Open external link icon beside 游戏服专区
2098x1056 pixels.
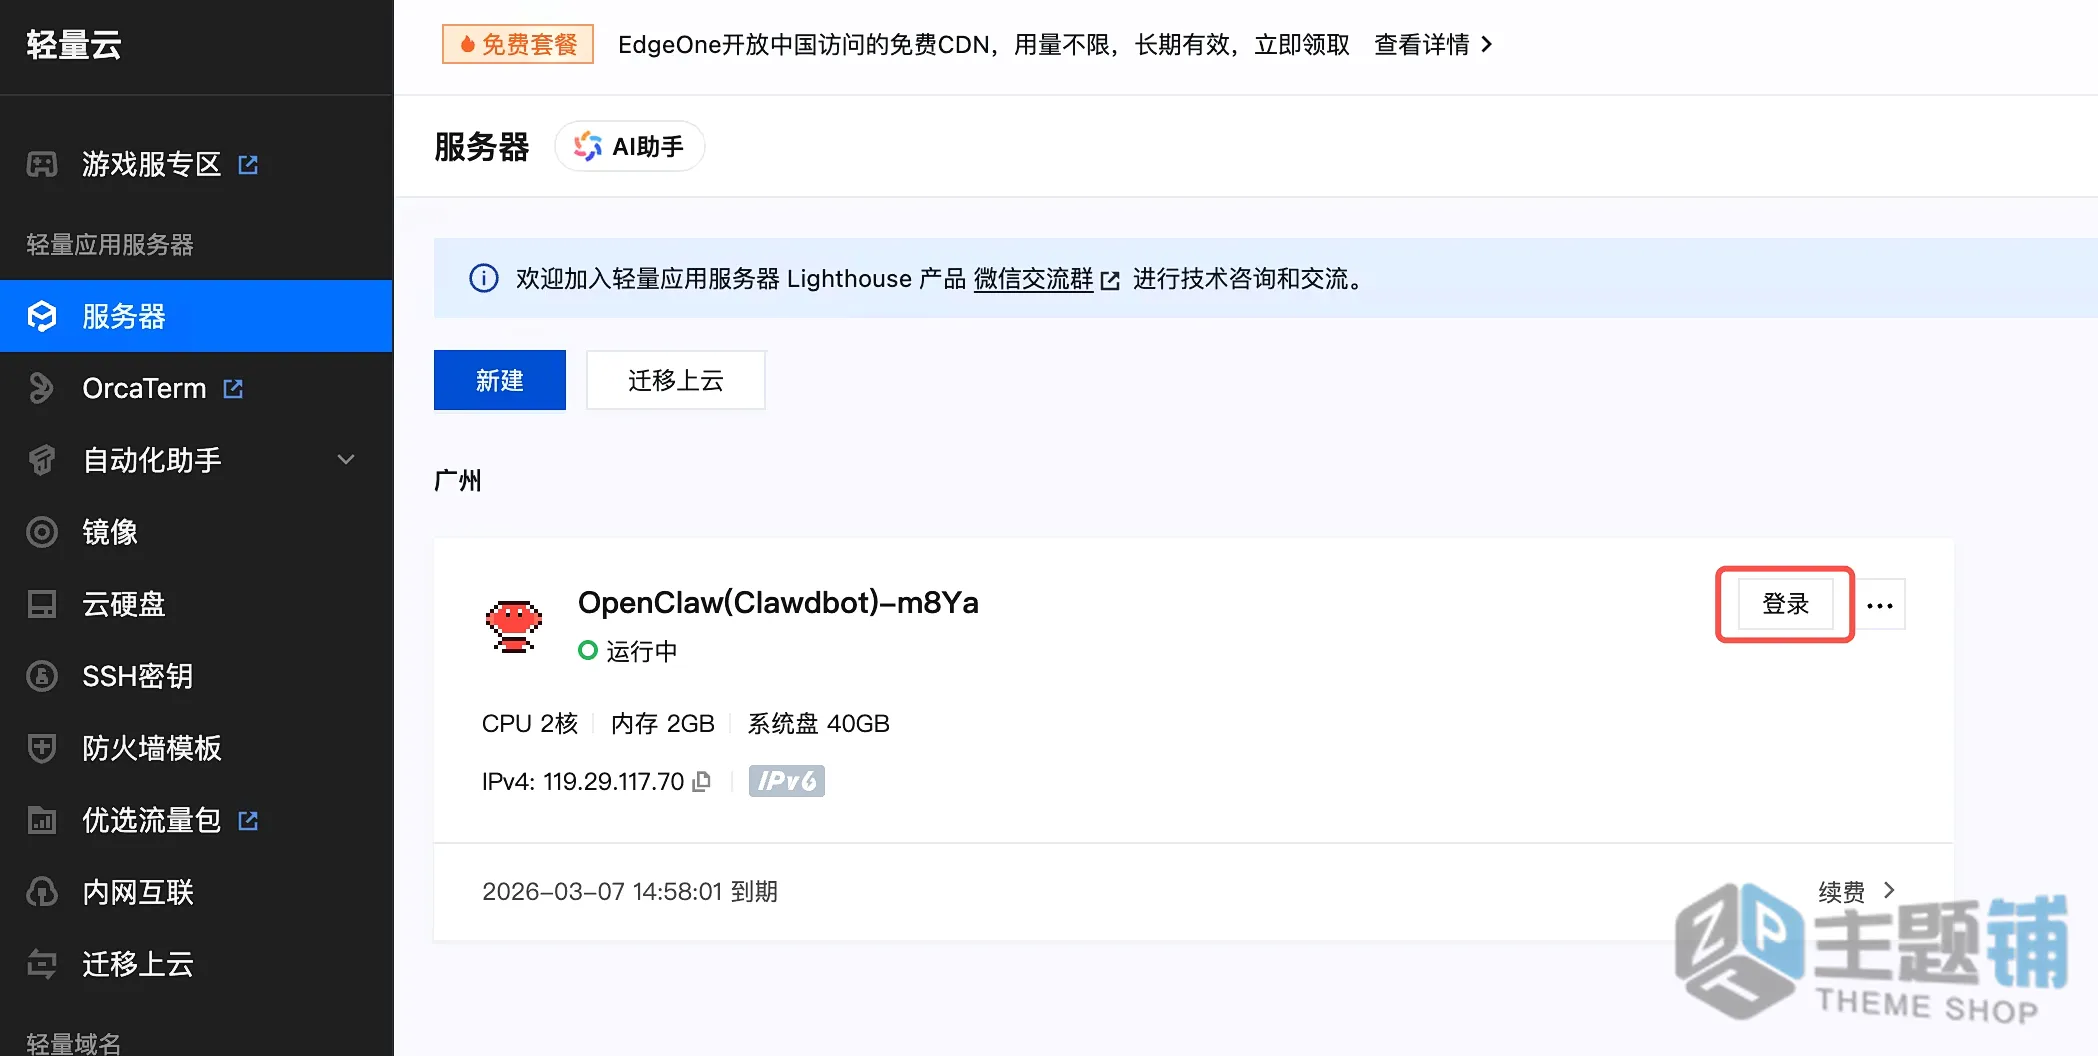(248, 164)
